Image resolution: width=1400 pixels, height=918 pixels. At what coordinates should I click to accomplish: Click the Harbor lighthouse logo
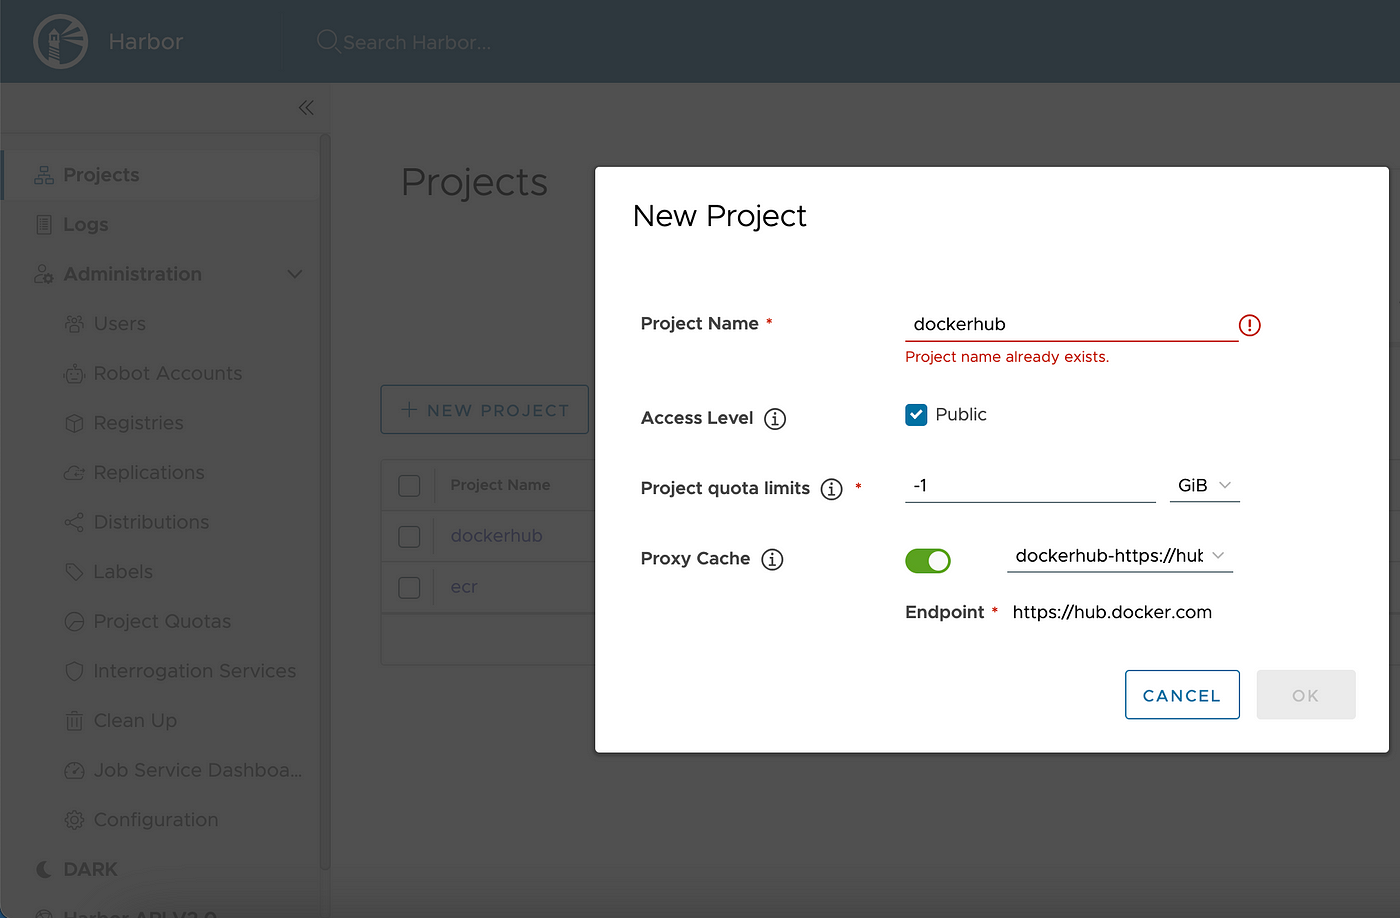(x=60, y=42)
